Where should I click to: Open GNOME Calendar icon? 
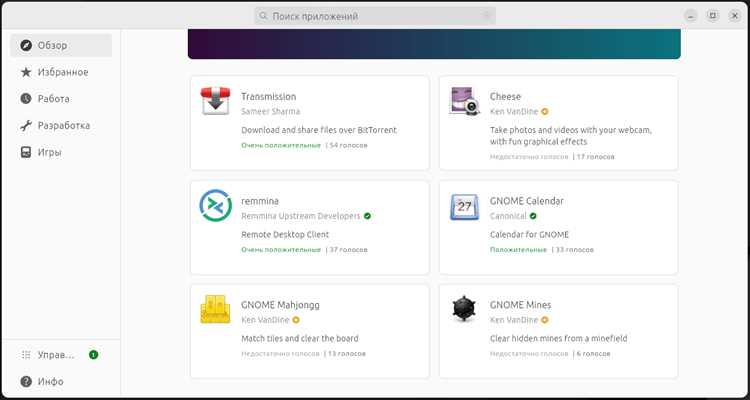click(x=464, y=207)
